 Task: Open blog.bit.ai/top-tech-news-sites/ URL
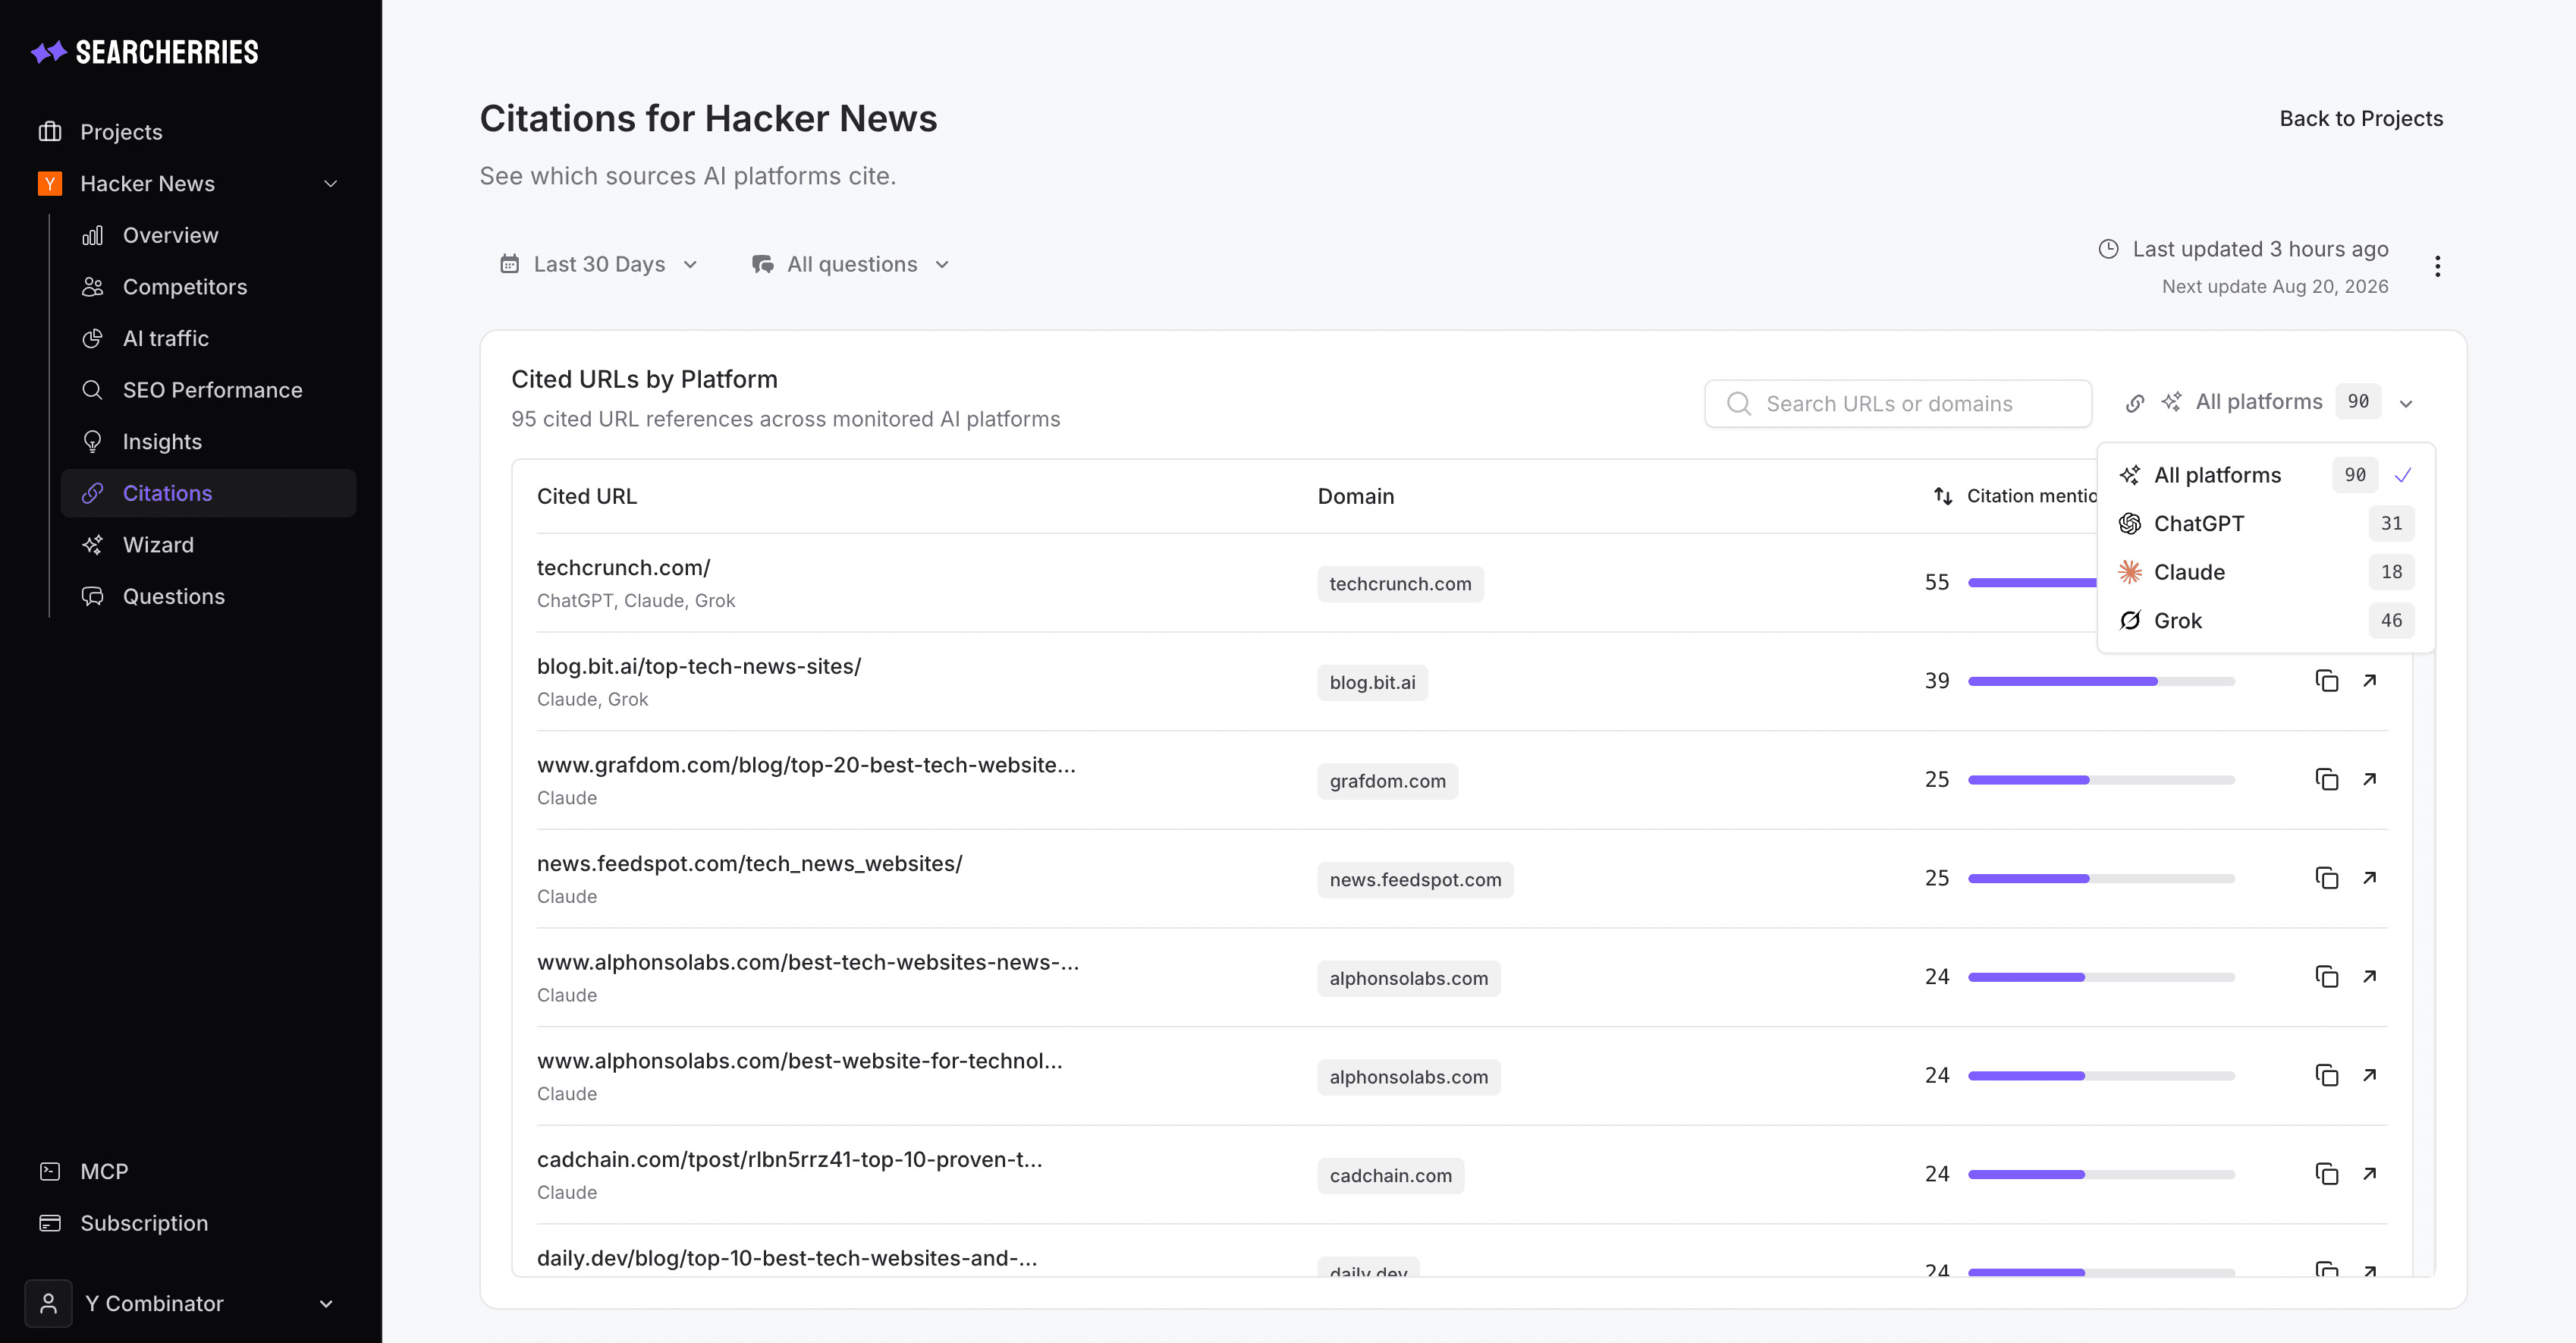(x=698, y=667)
